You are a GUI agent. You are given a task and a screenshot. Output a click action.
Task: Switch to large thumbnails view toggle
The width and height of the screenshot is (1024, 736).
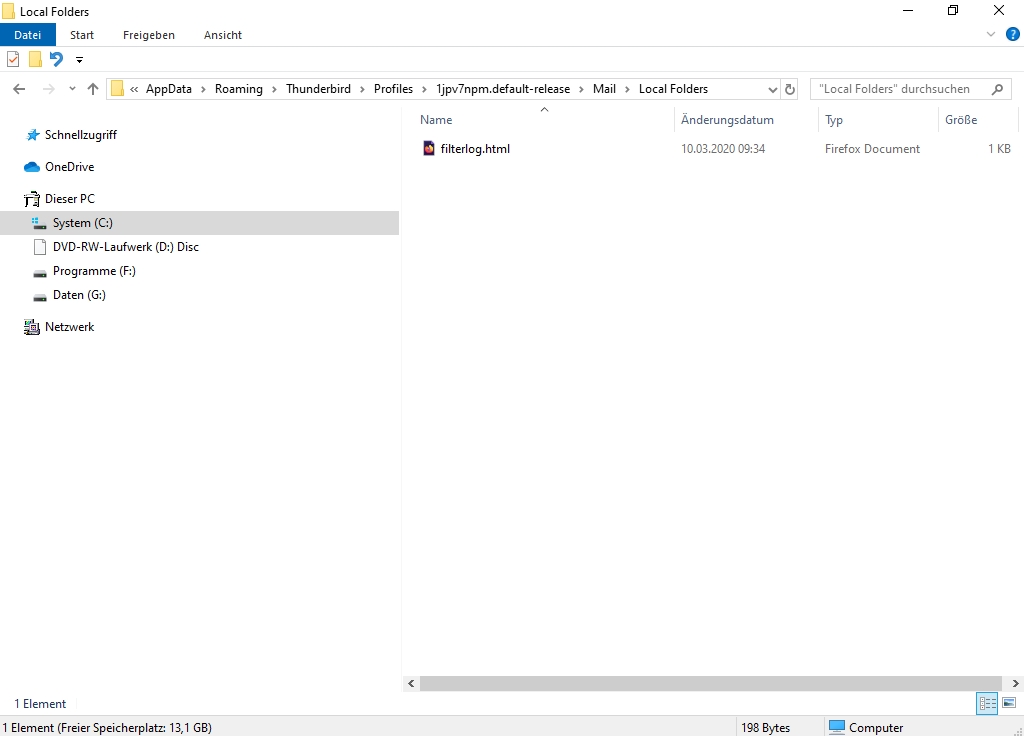point(1009,704)
